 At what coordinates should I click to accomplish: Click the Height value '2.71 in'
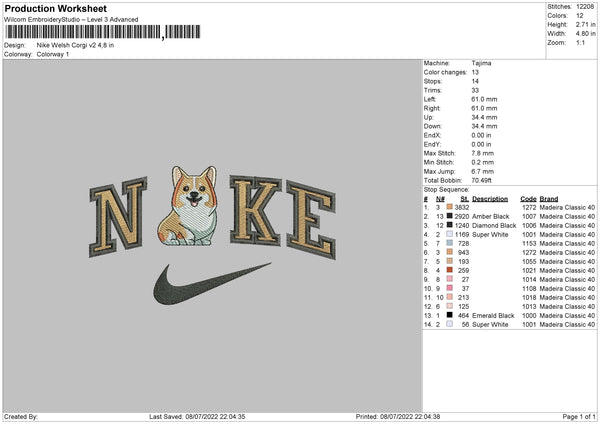pos(585,24)
